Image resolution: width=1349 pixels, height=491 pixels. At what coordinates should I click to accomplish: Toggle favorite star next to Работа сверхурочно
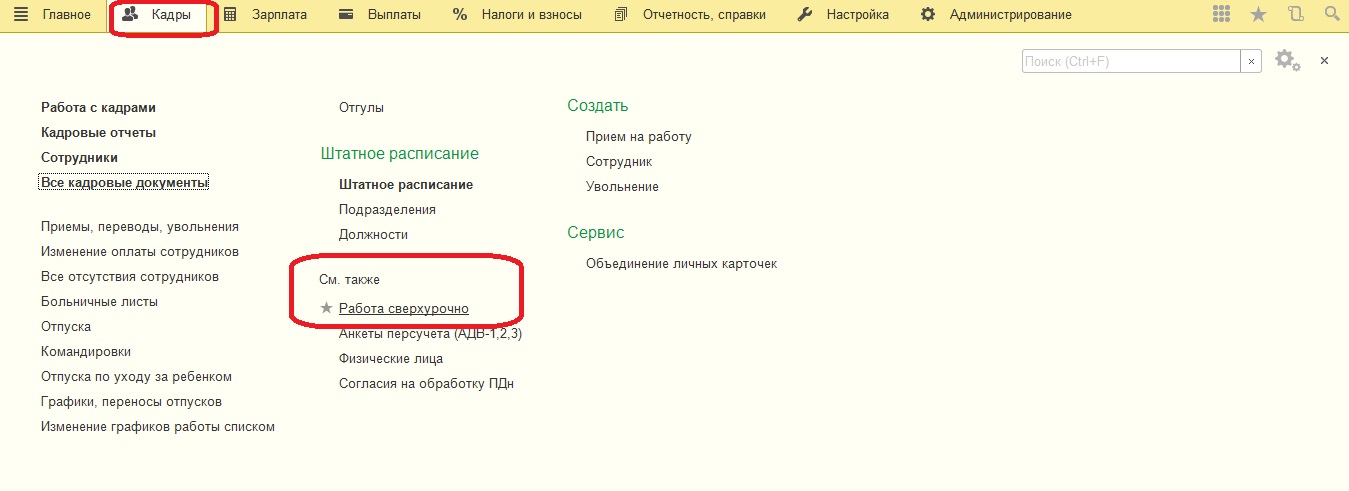tap(326, 308)
